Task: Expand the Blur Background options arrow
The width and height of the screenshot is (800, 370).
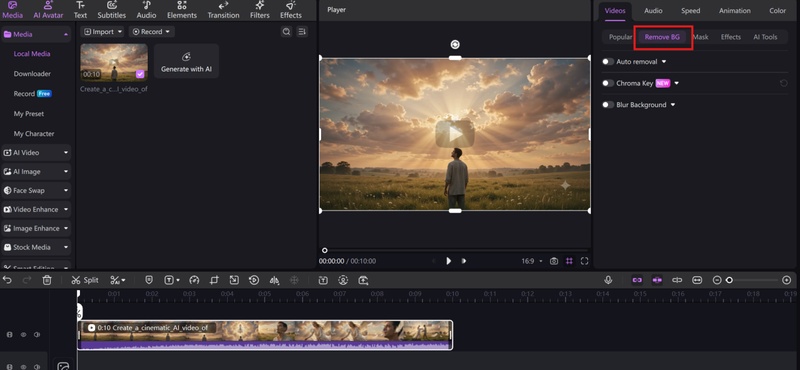Action: tap(673, 105)
